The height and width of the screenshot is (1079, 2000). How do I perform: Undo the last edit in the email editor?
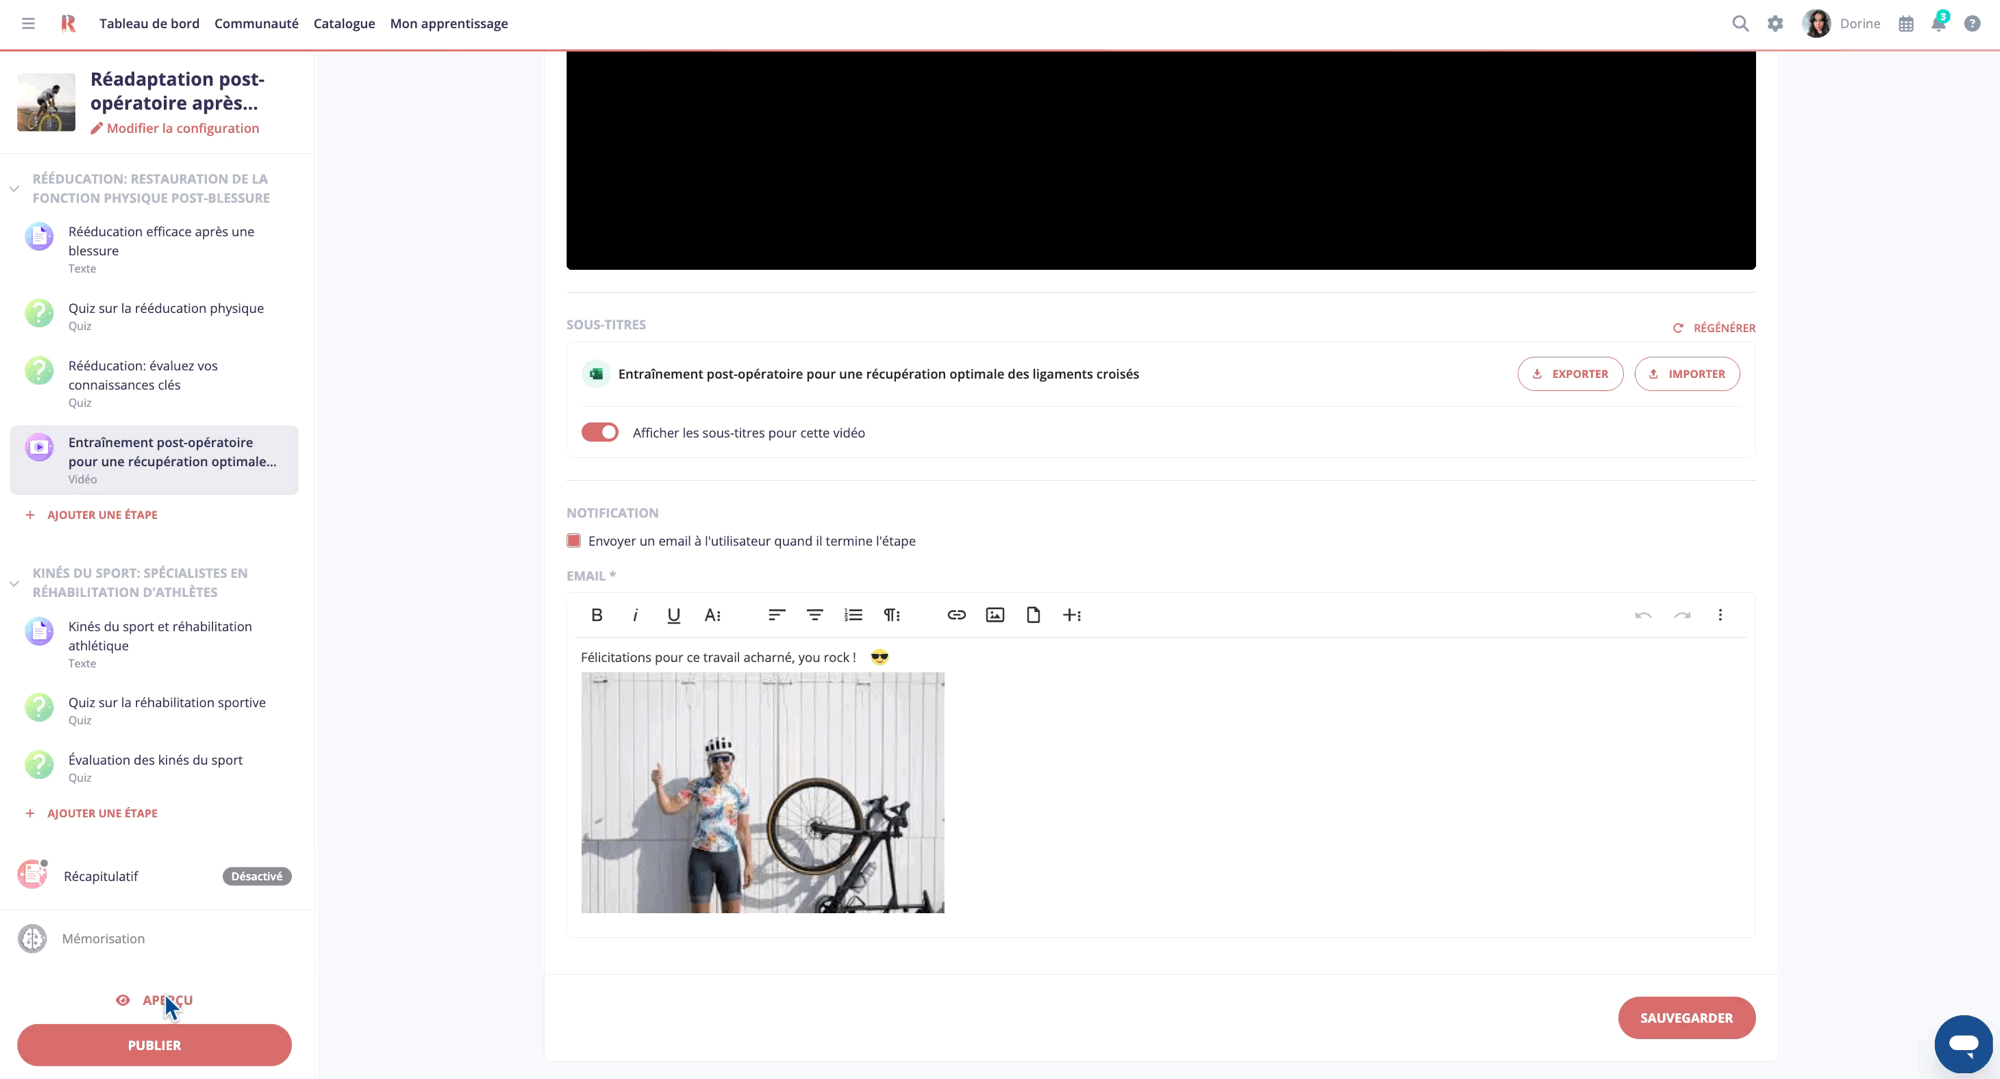(x=1643, y=616)
